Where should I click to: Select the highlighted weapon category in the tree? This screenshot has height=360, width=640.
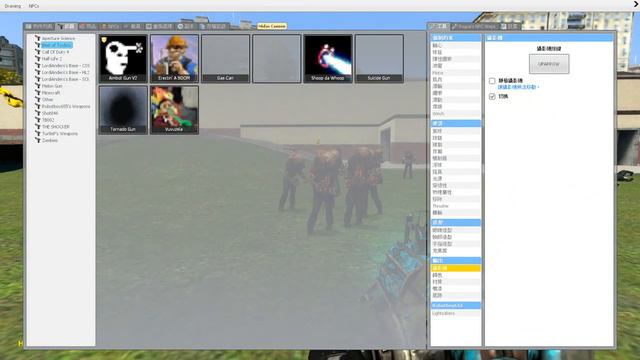click(57, 45)
